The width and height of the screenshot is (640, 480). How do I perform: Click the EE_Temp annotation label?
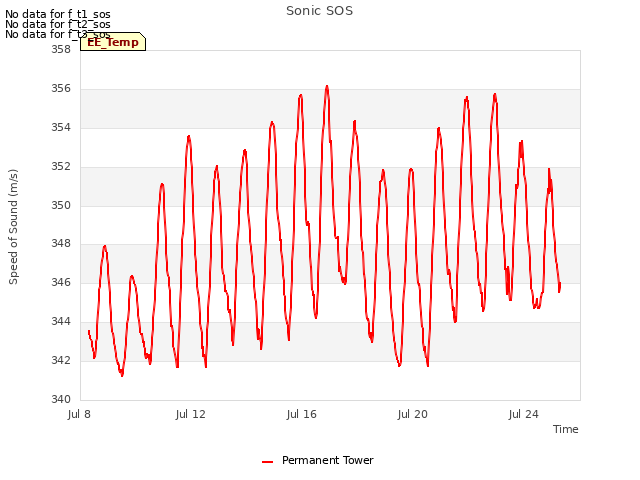[113, 42]
